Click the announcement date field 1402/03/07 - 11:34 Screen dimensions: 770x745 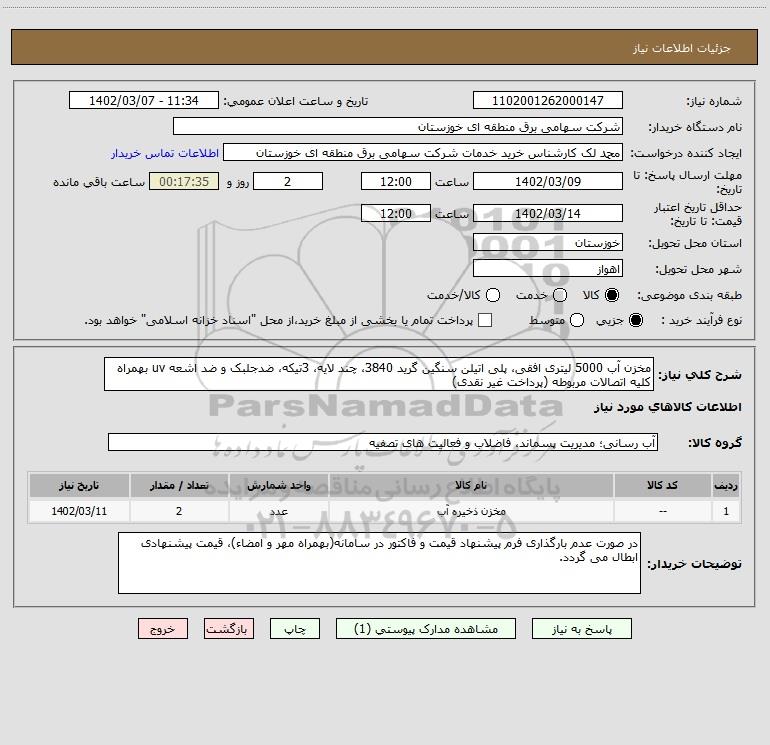pyautogui.click(x=144, y=101)
